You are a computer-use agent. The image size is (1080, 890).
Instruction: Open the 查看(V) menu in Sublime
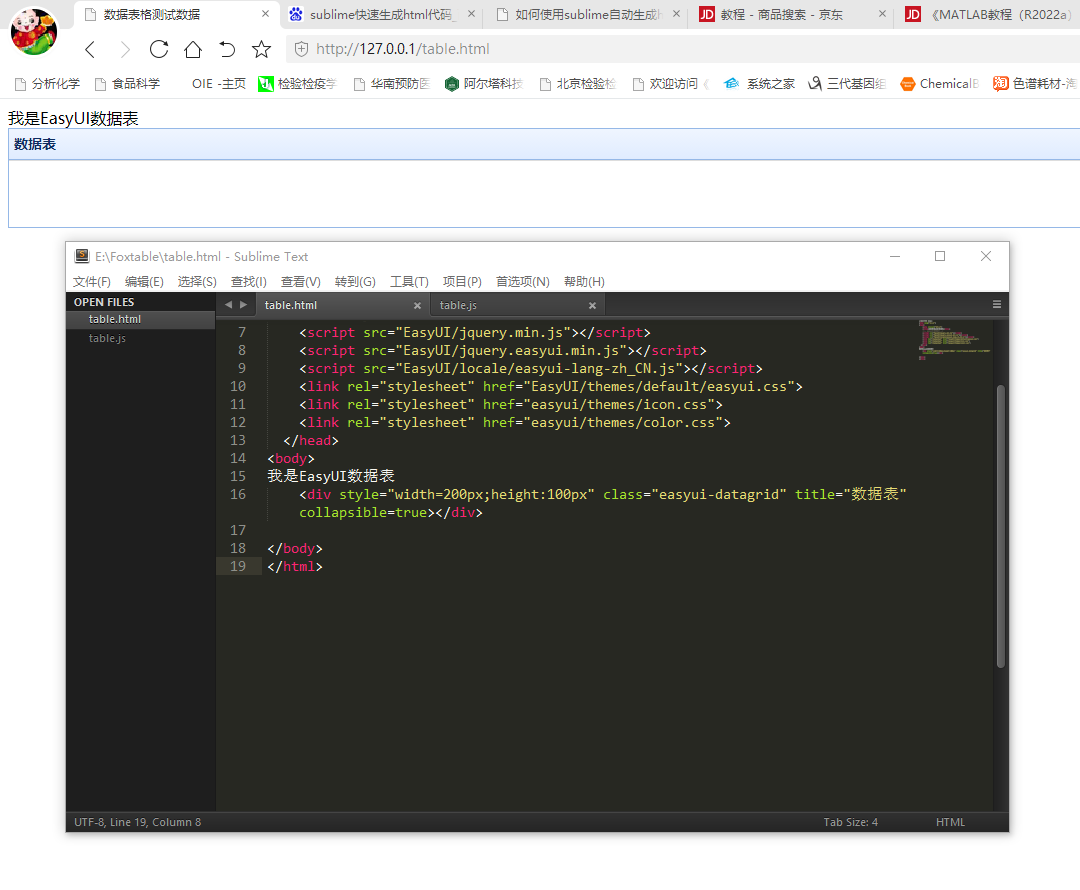[300, 282]
